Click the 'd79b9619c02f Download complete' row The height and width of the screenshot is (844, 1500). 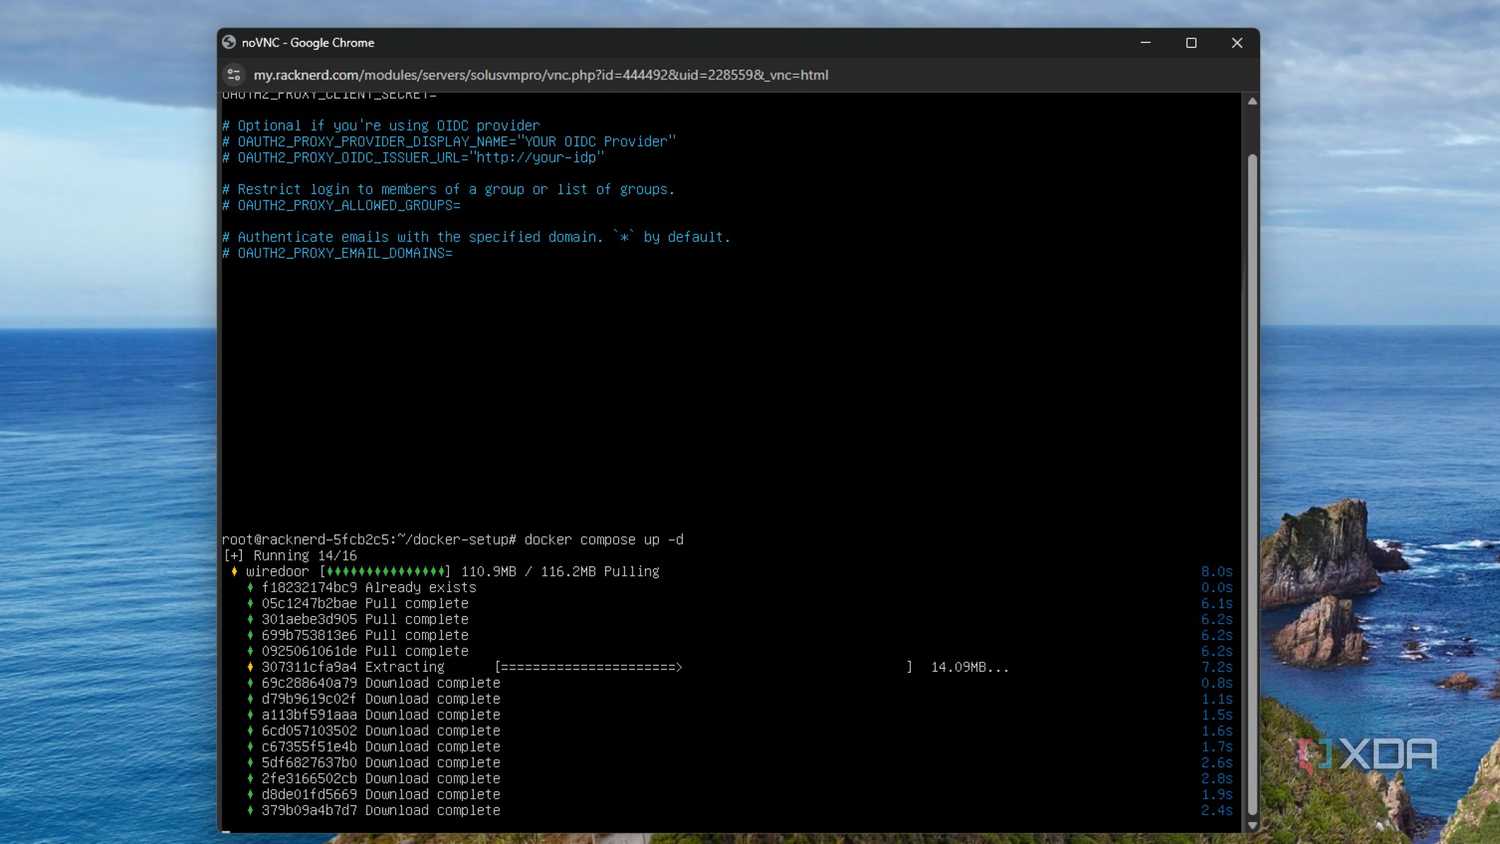click(x=374, y=699)
